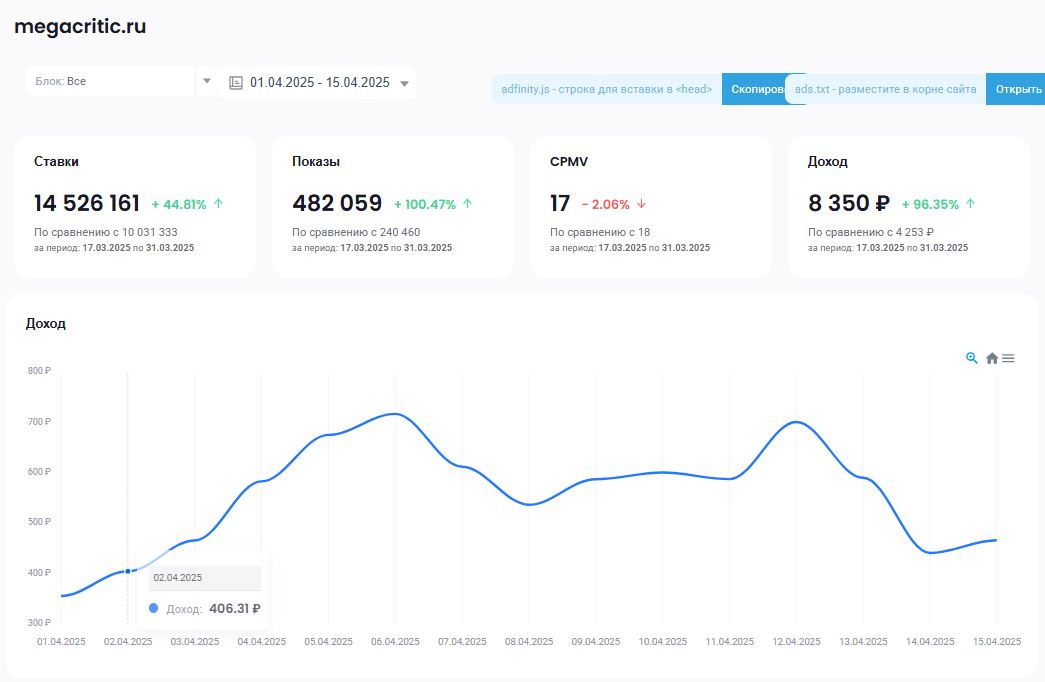Select the adfinity.js insert string text
The image size is (1045, 682).
click(x=606, y=89)
